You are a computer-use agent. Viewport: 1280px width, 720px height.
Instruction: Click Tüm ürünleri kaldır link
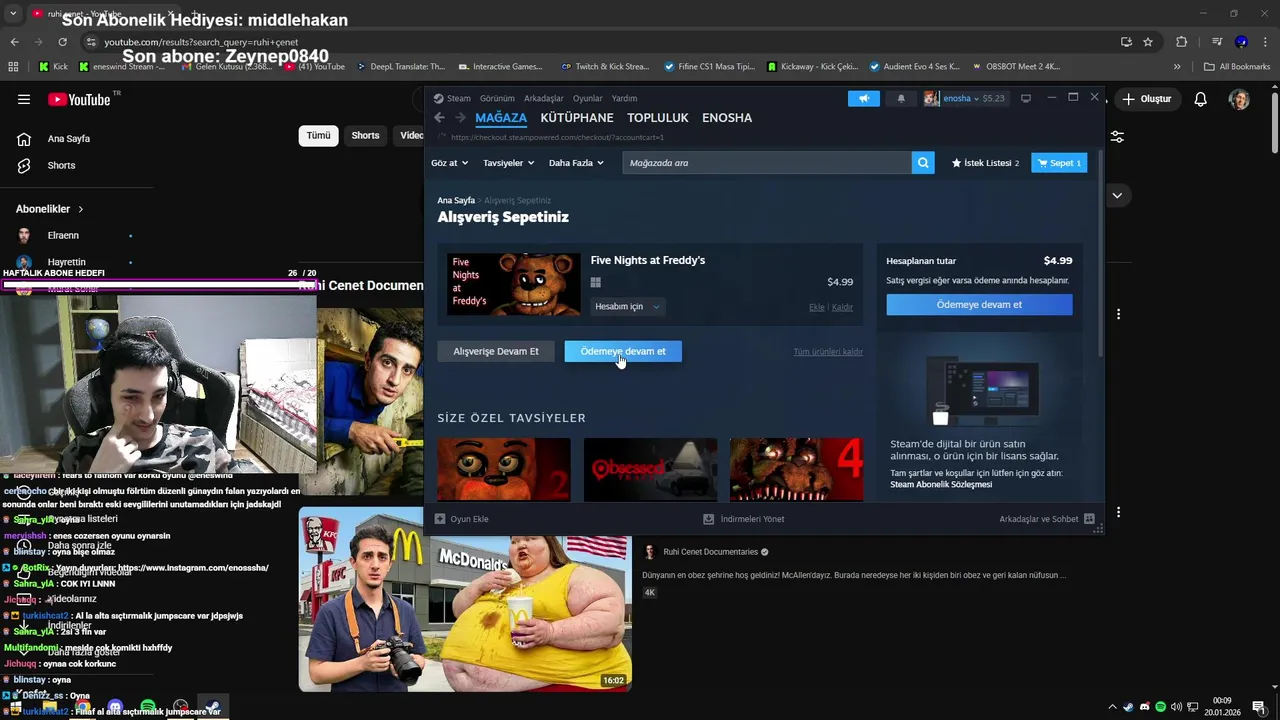(x=828, y=352)
